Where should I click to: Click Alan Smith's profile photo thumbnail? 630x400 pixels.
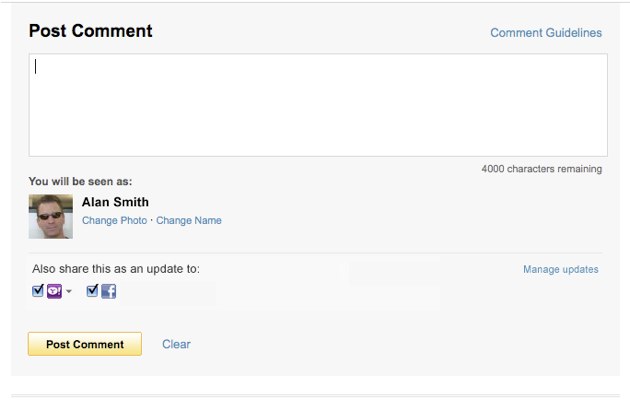(51, 216)
